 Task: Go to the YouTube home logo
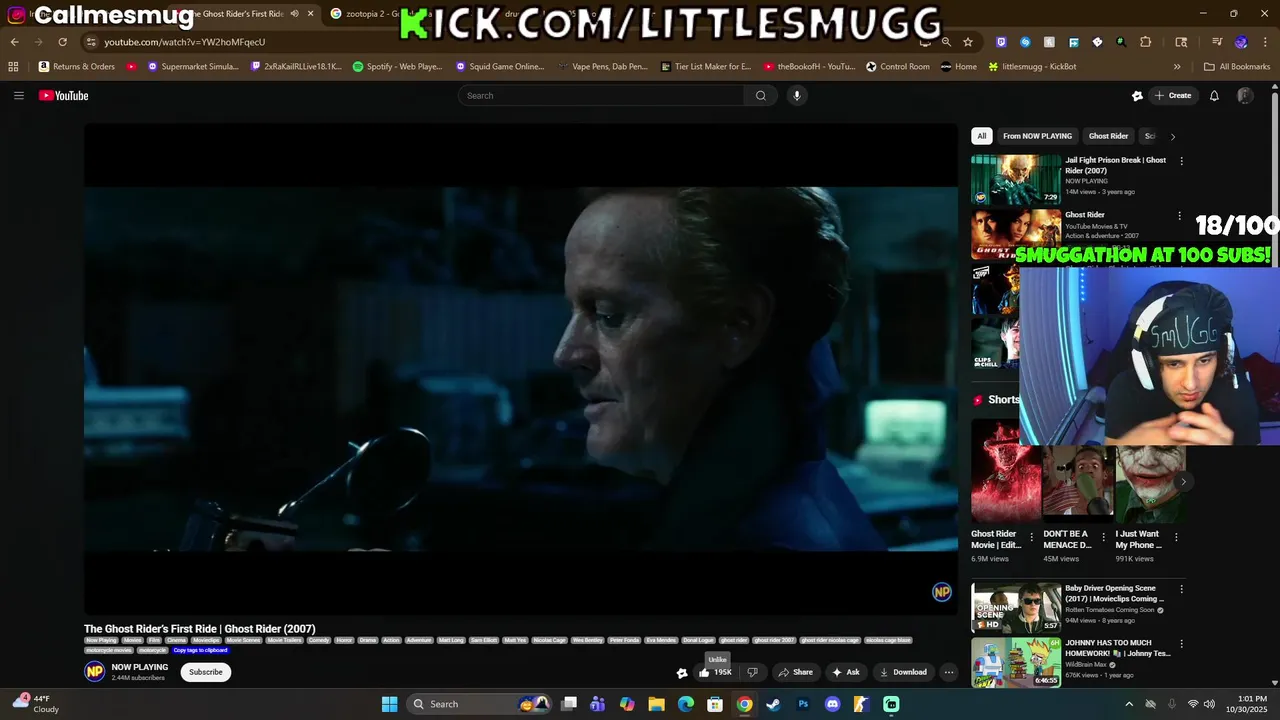click(x=64, y=96)
